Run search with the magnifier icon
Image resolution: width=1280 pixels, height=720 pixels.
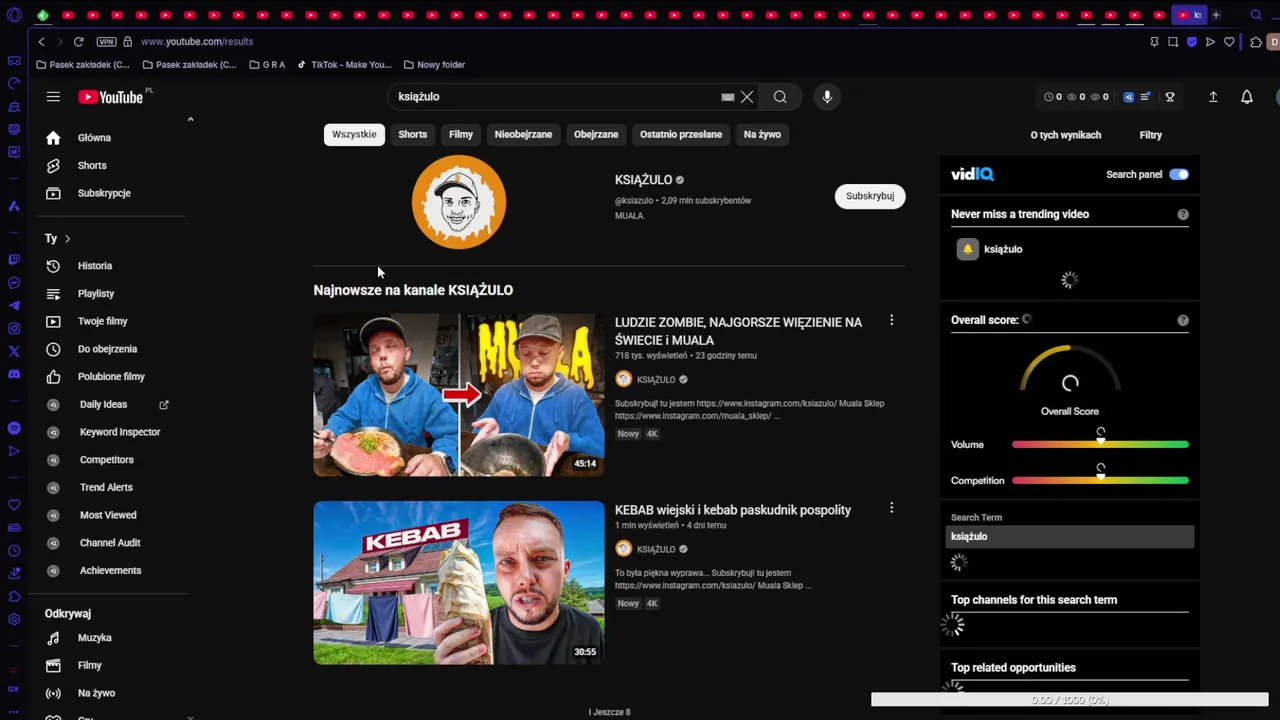pyautogui.click(x=780, y=97)
